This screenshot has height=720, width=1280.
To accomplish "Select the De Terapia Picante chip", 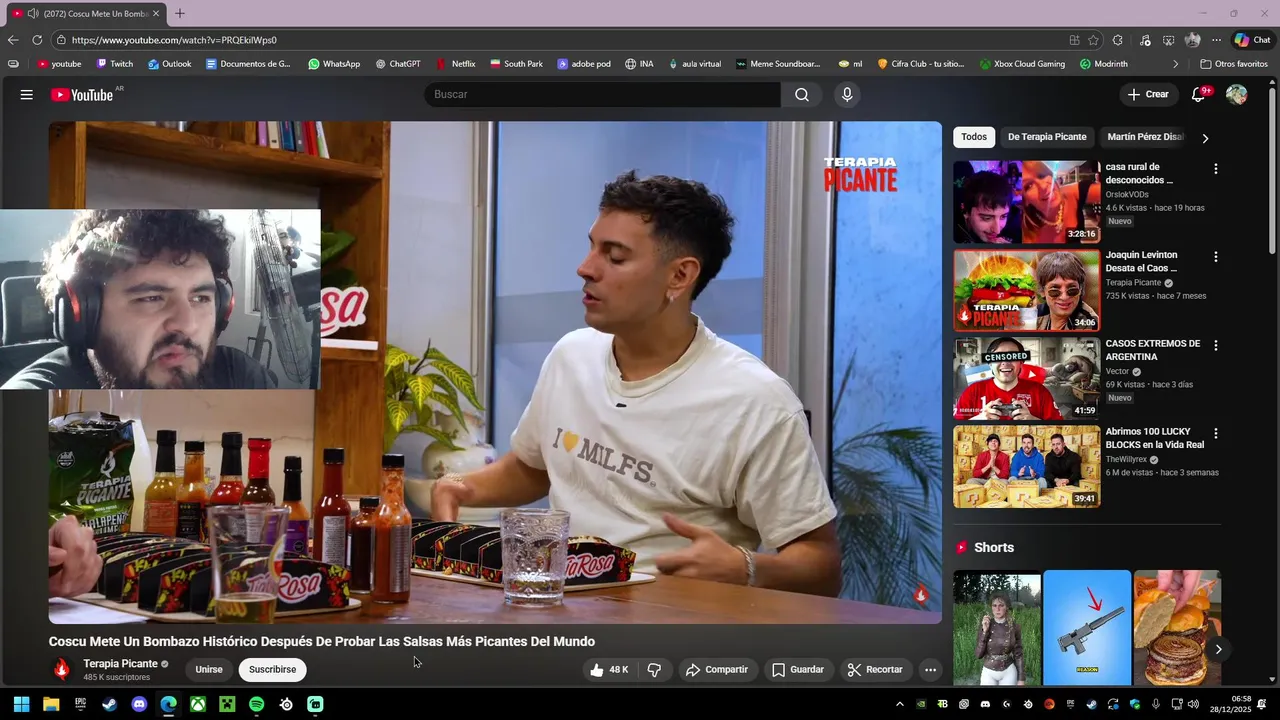I will pyautogui.click(x=1047, y=137).
